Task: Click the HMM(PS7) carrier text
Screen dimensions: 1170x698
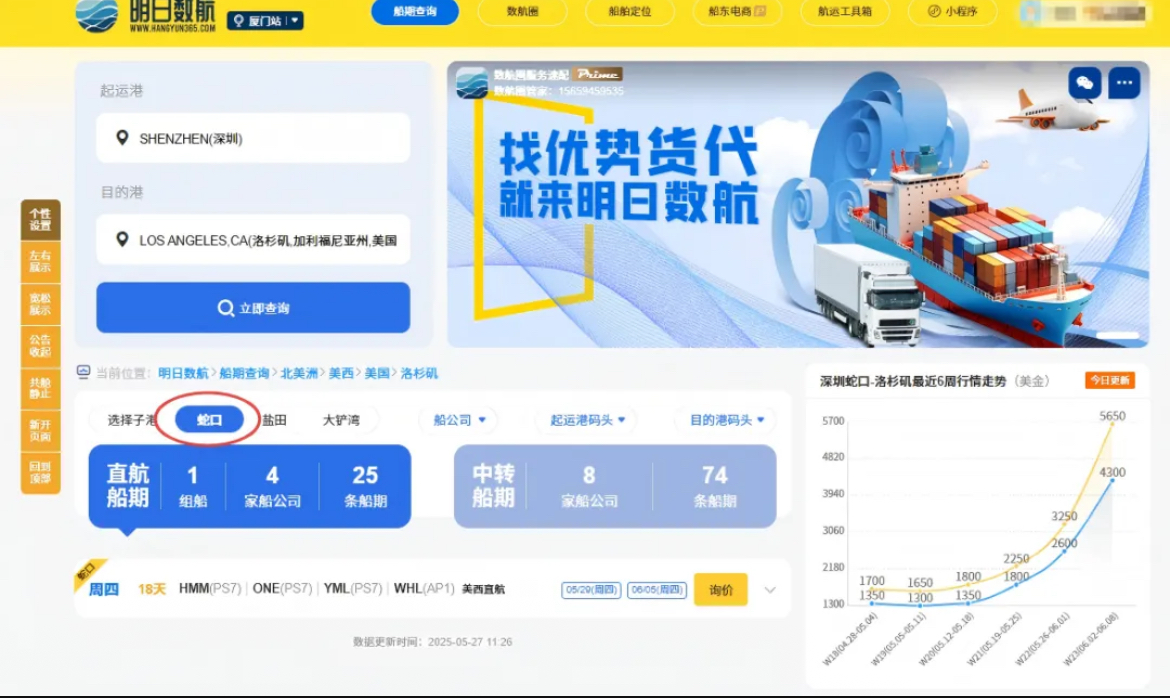Action: click(x=210, y=589)
